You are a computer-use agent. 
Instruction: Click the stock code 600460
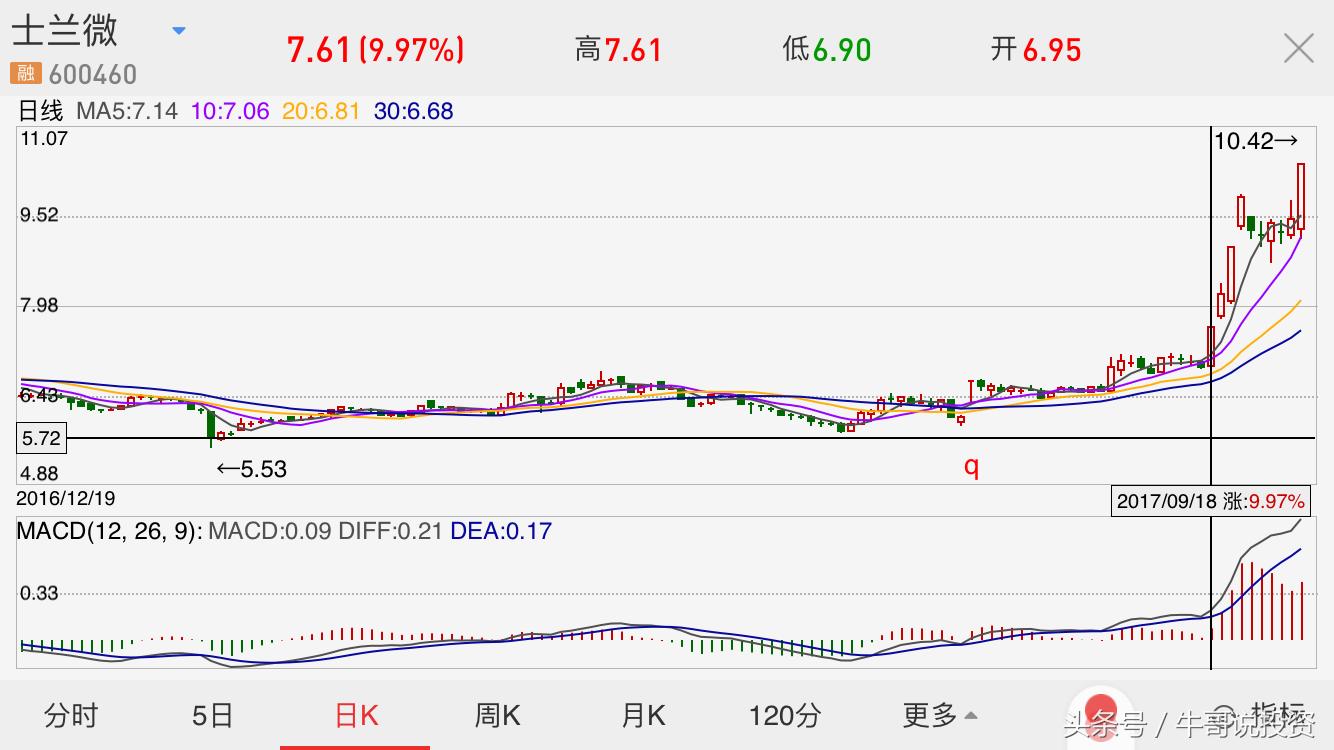pos(92,75)
